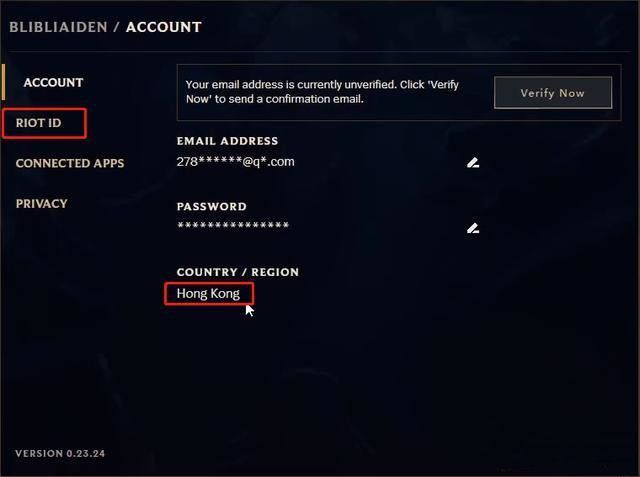Click the gold active indicator beside Account

pyautogui.click(x=3, y=82)
